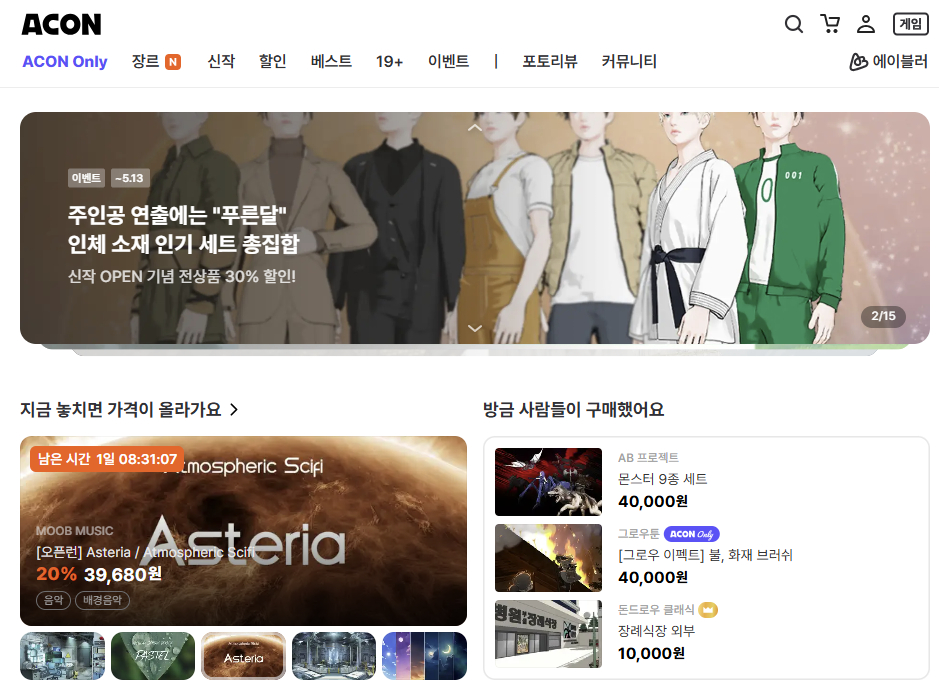The width and height of the screenshot is (939, 688).
Task: Open the search magnifier icon
Action: (x=793, y=24)
